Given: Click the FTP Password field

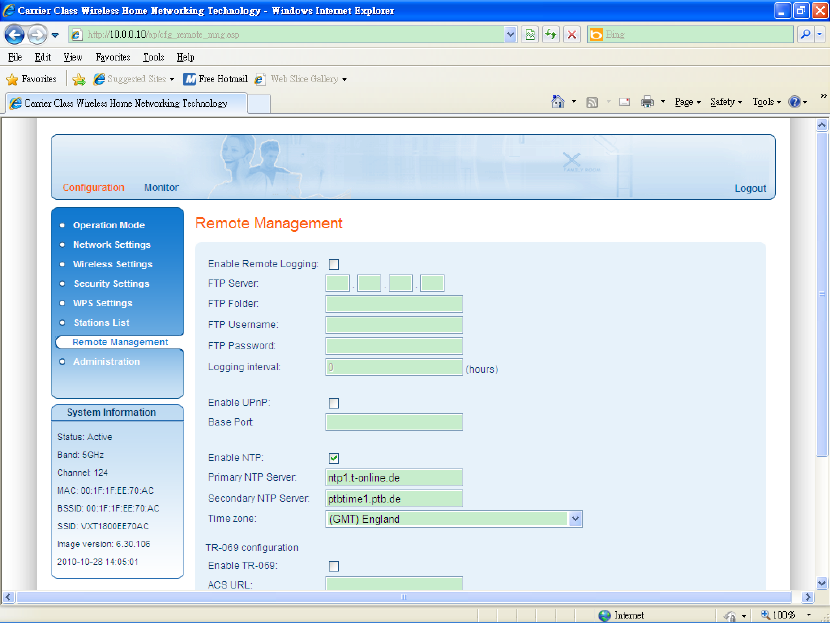Looking at the screenshot, I should 394,346.
